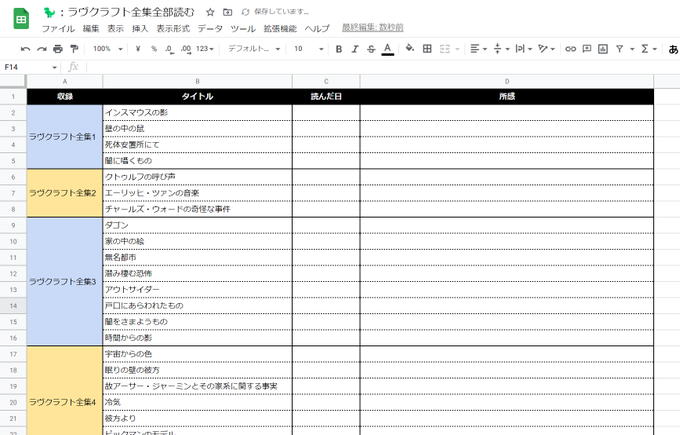
Task: Click the Name box showing F14
Action: point(26,67)
